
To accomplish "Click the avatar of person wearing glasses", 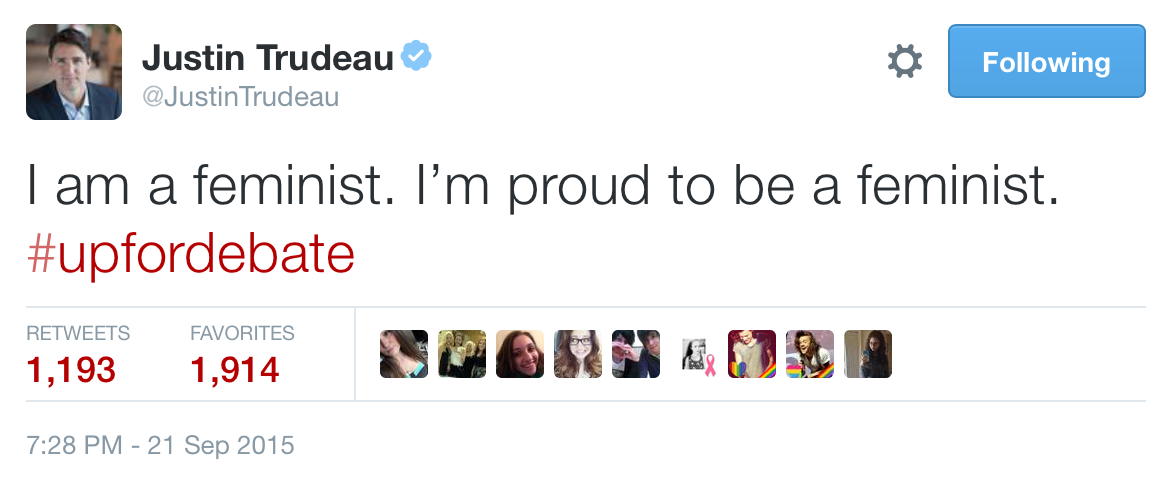I will pyautogui.click(x=578, y=354).
